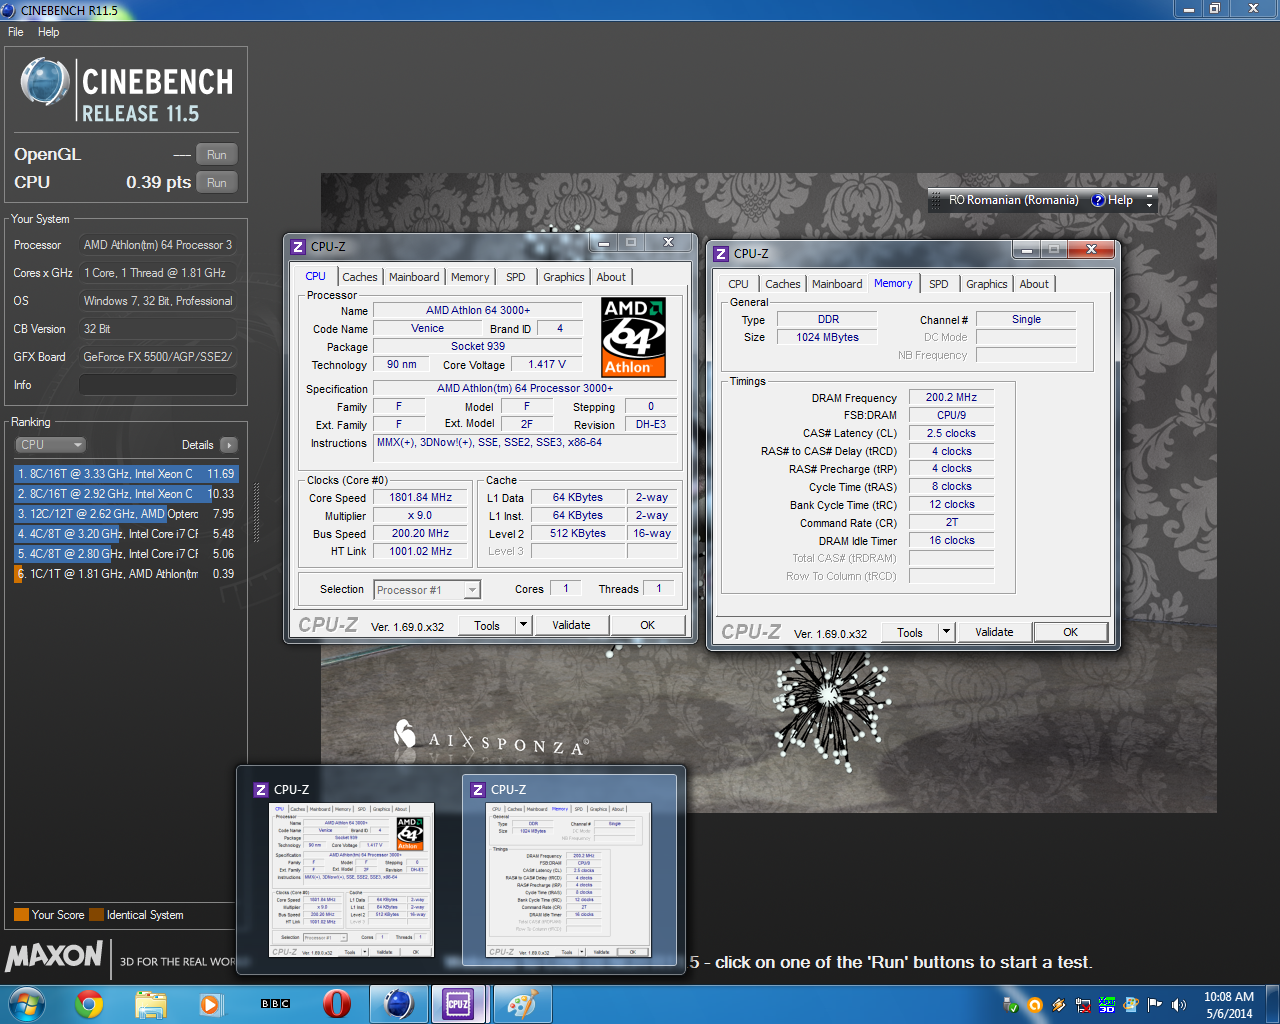Switch to Cinebench taskbar button
The height and width of the screenshot is (1024, 1280).
tap(398, 1004)
